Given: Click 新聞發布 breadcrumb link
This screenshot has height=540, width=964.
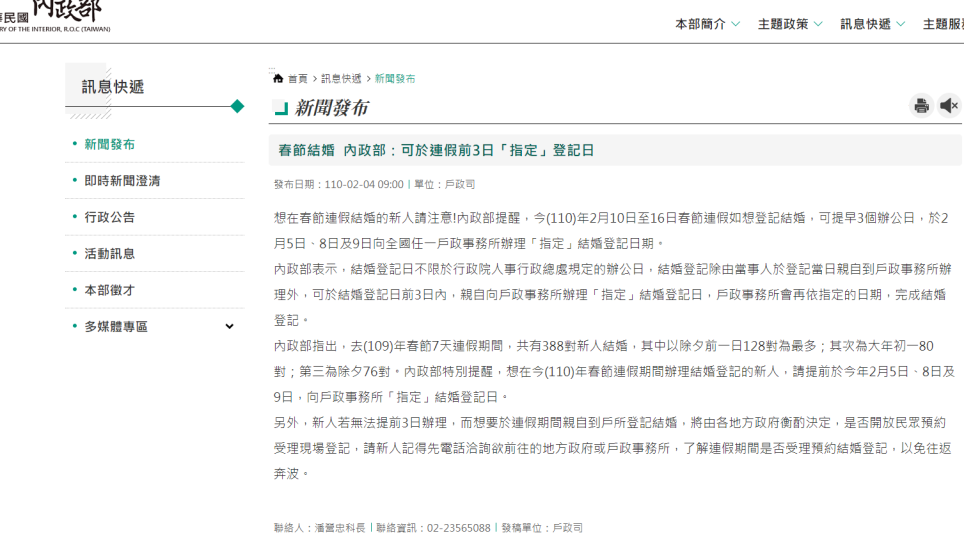Looking at the screenshot, I should tap(395, 79).
